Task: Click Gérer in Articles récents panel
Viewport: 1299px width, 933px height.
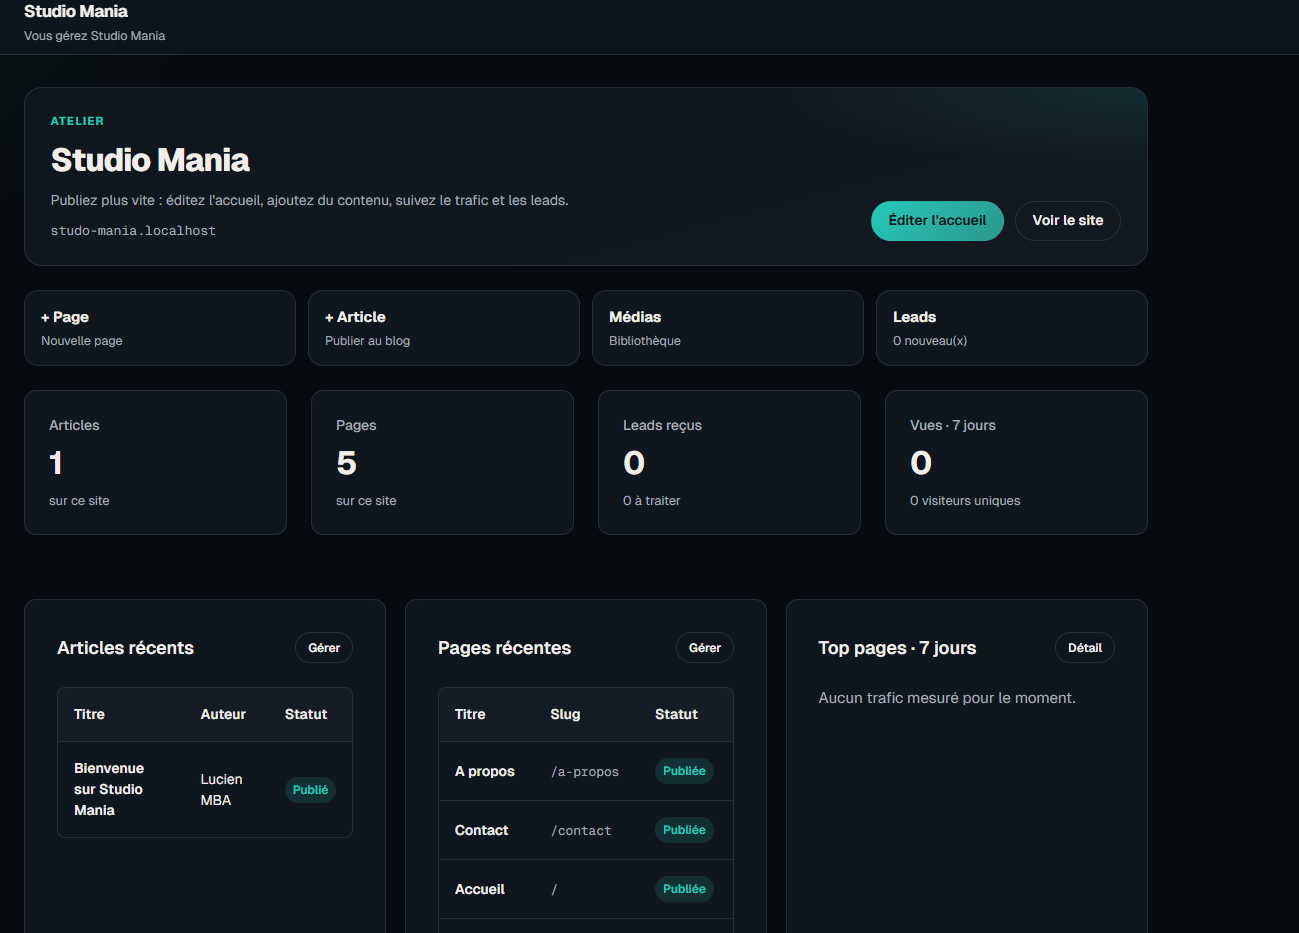Action: tap(324, 648)
